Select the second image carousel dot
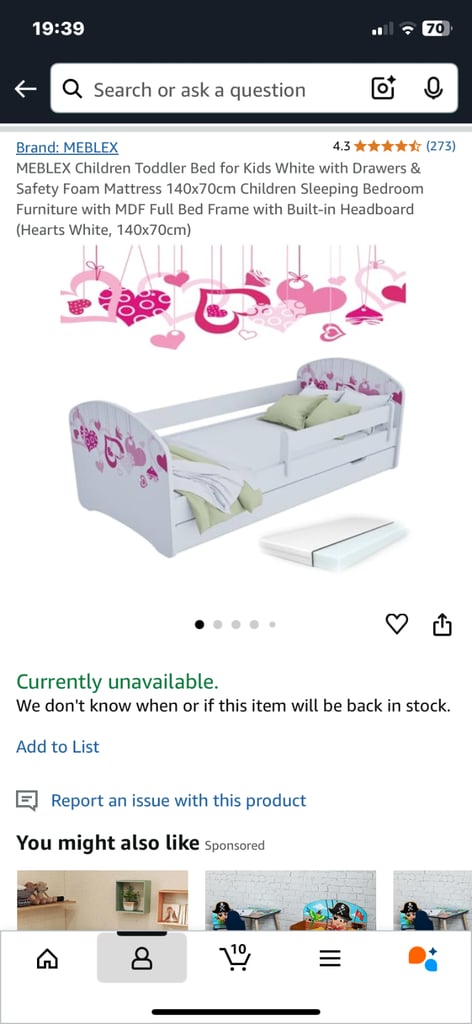The height and width of the screenshot is (1024, 472). click(x=218, y=625)
